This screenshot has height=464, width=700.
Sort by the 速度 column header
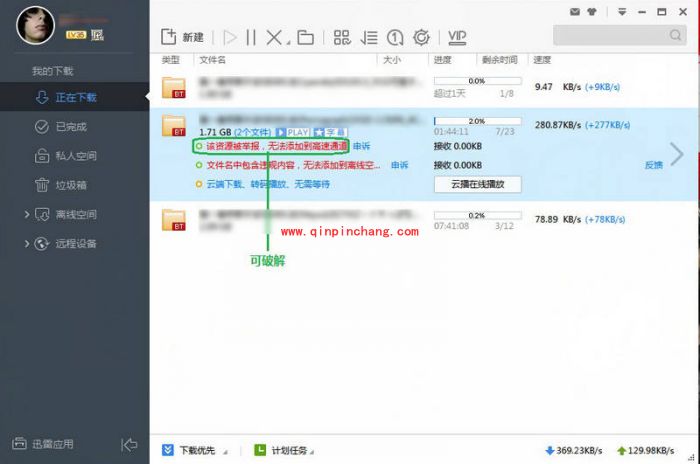coord(542,60)
